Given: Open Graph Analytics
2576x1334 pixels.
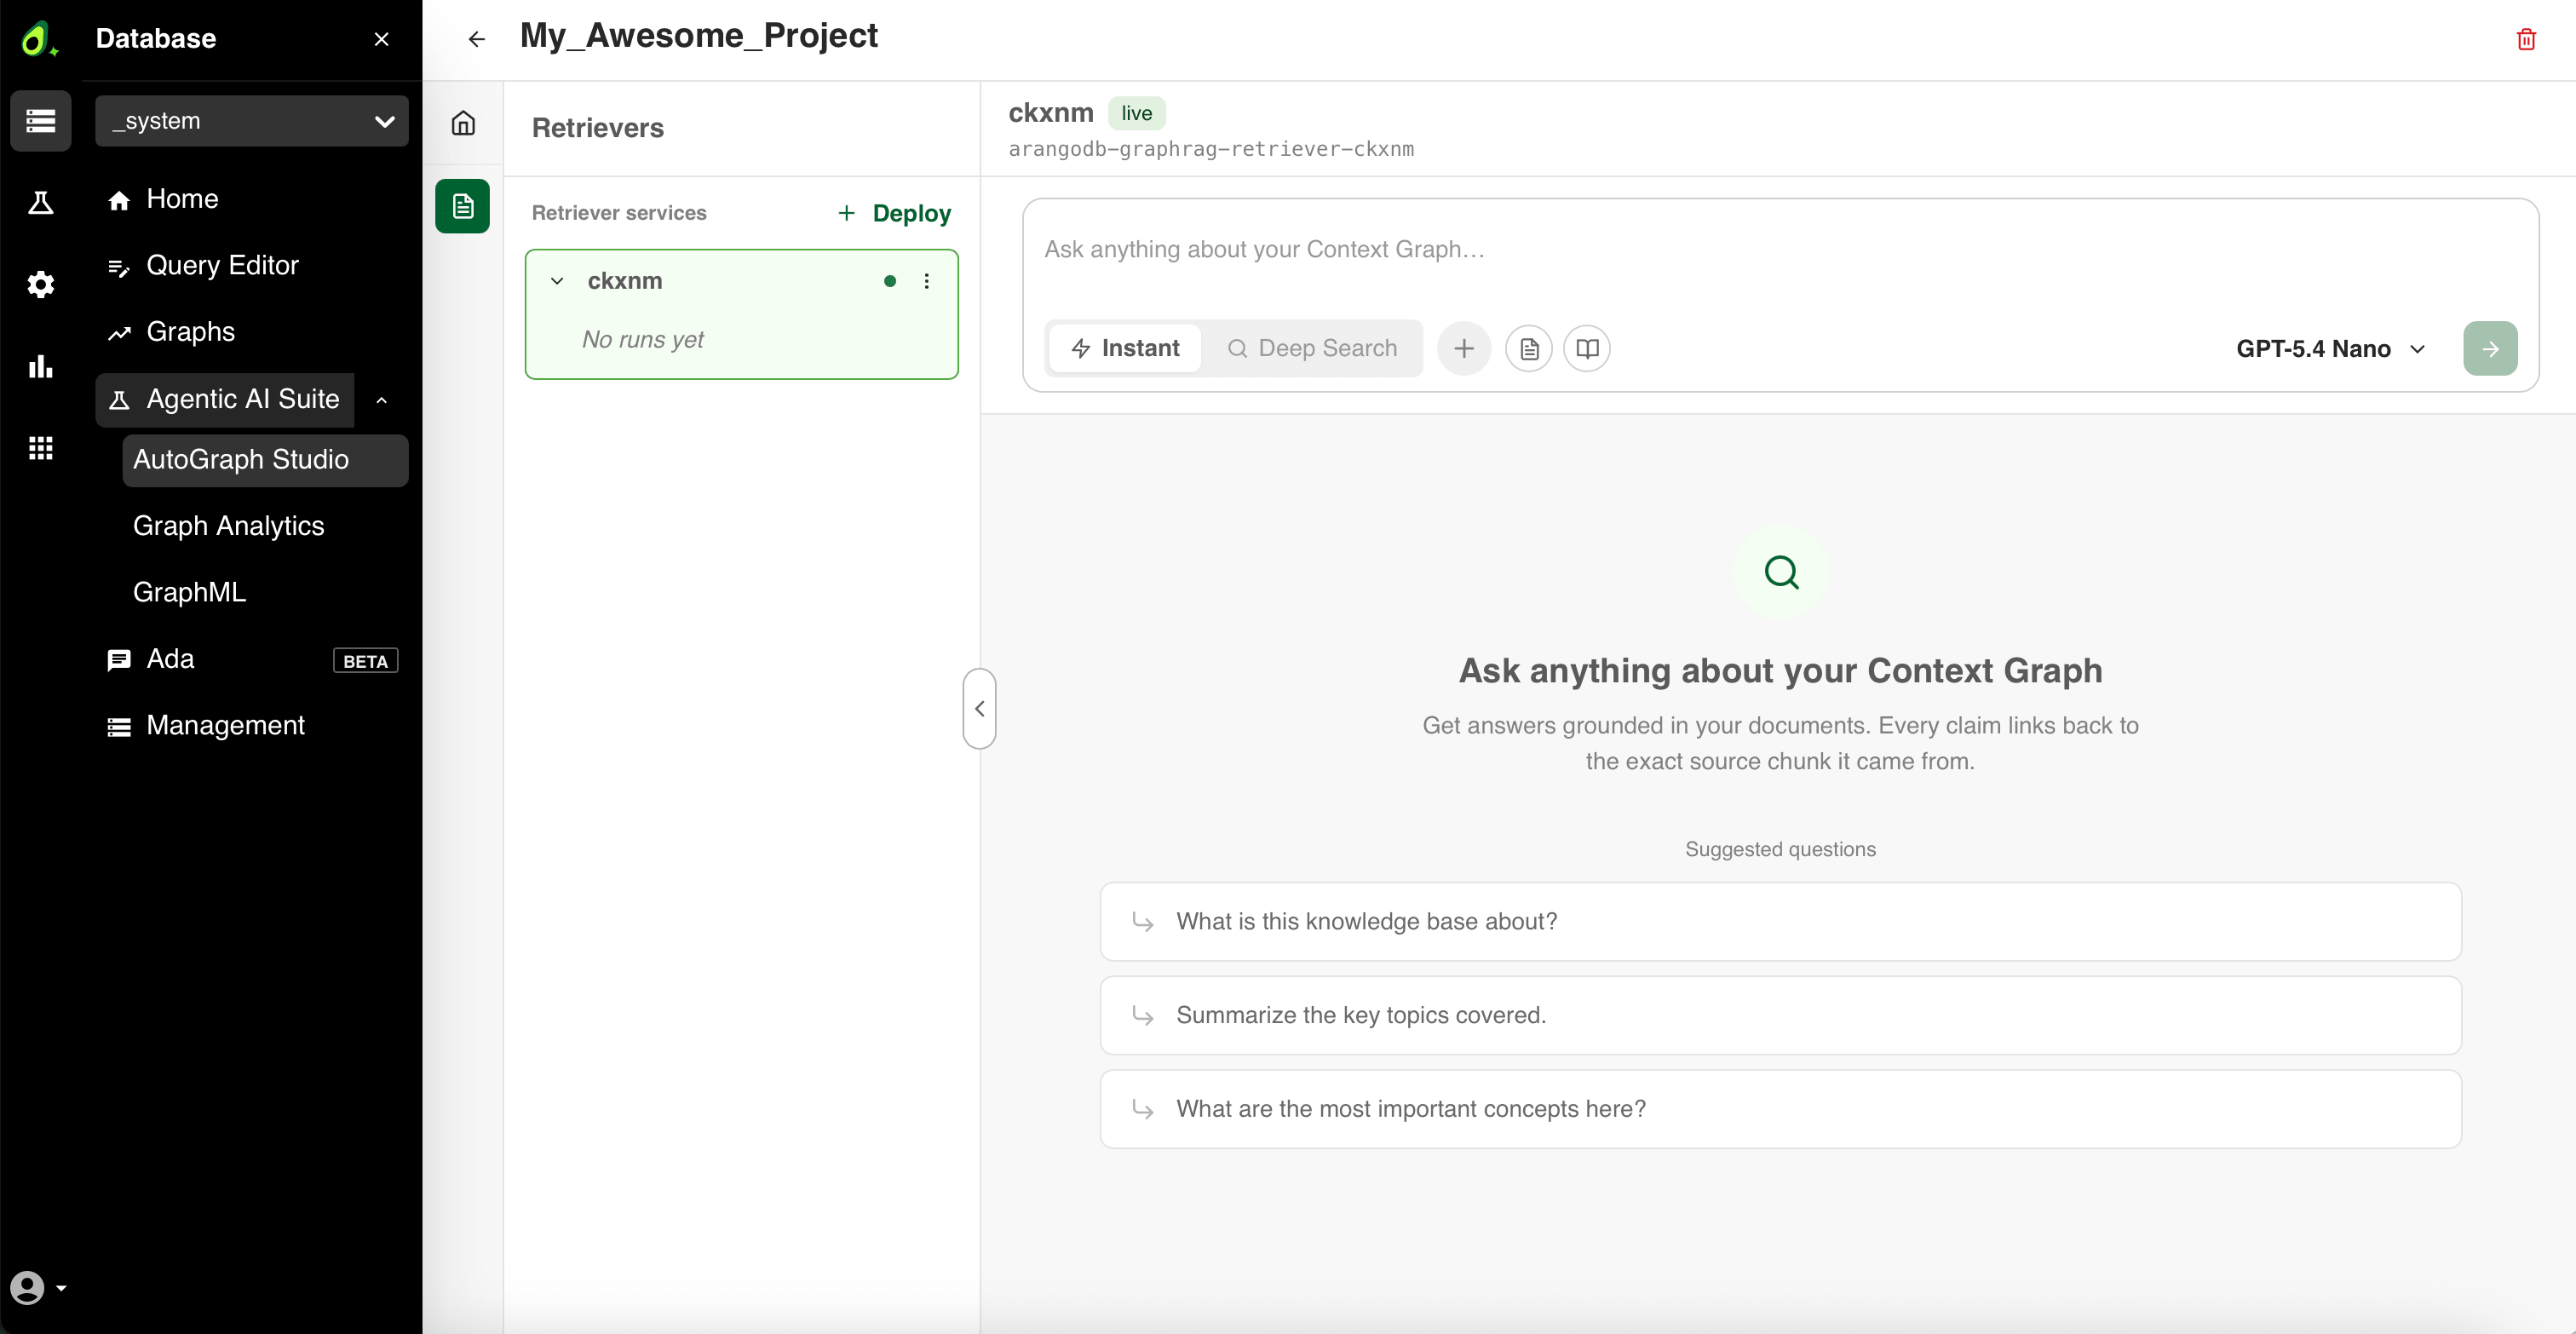Looking at the screenshot, I should (x=265, y=526).
